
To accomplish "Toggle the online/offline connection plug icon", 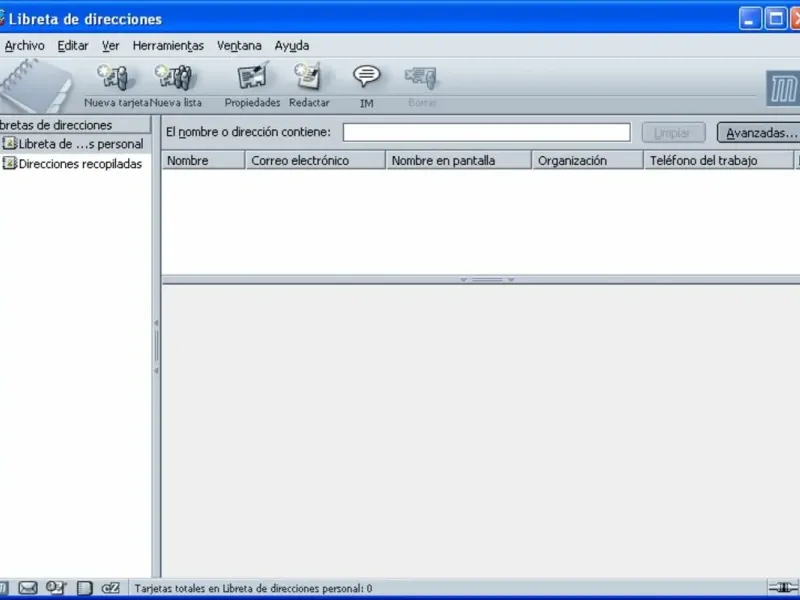I will coord(784,588).
